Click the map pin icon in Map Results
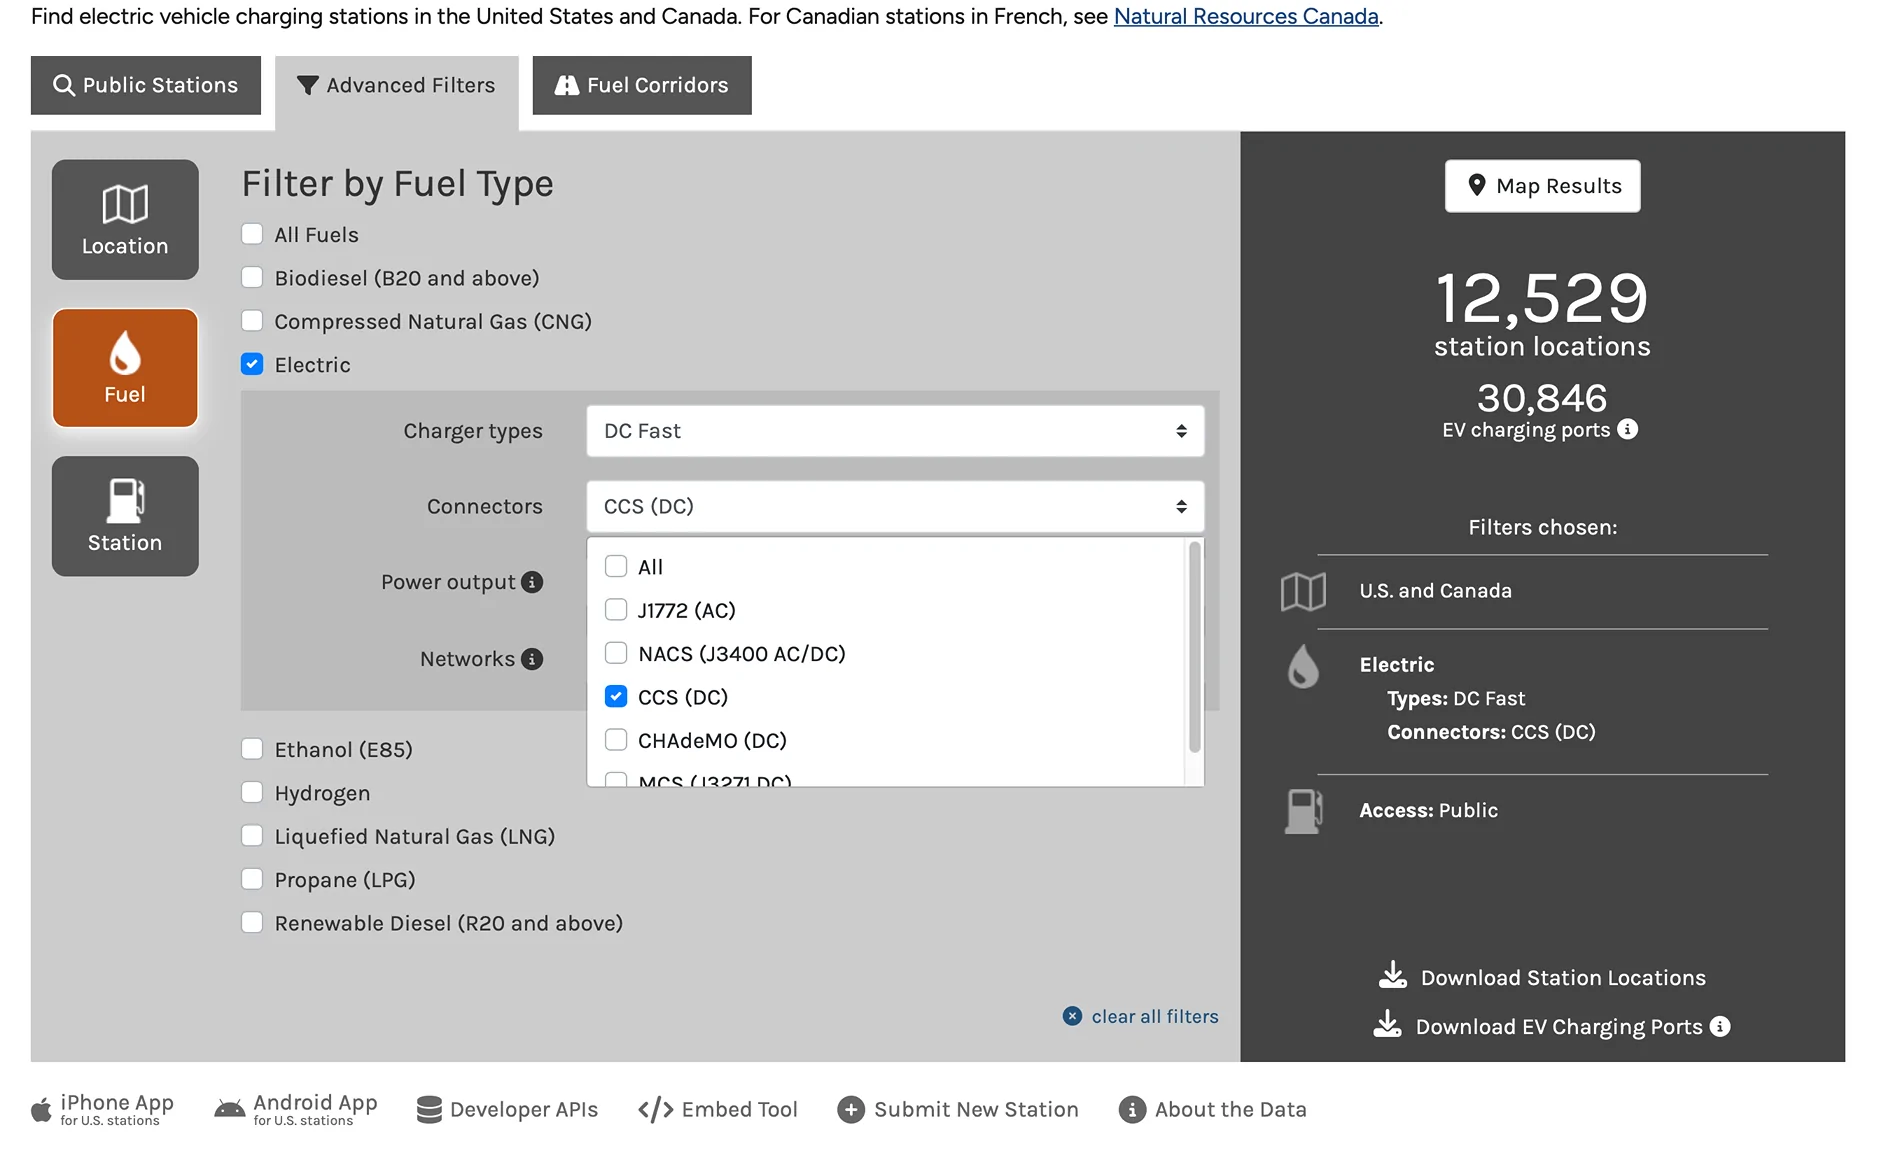This screenshot has height=1167, width=1900. click(1476, 185)
